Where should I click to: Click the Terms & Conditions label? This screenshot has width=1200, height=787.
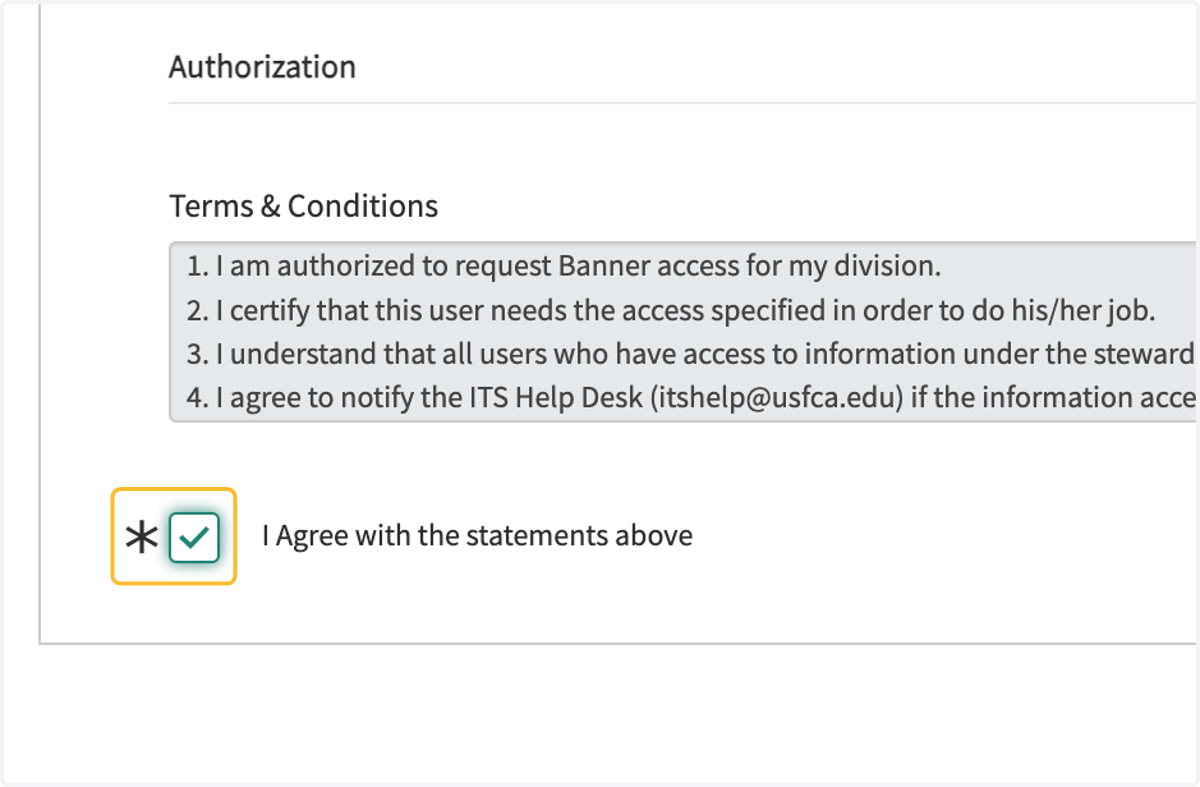(x=304, y=206)
